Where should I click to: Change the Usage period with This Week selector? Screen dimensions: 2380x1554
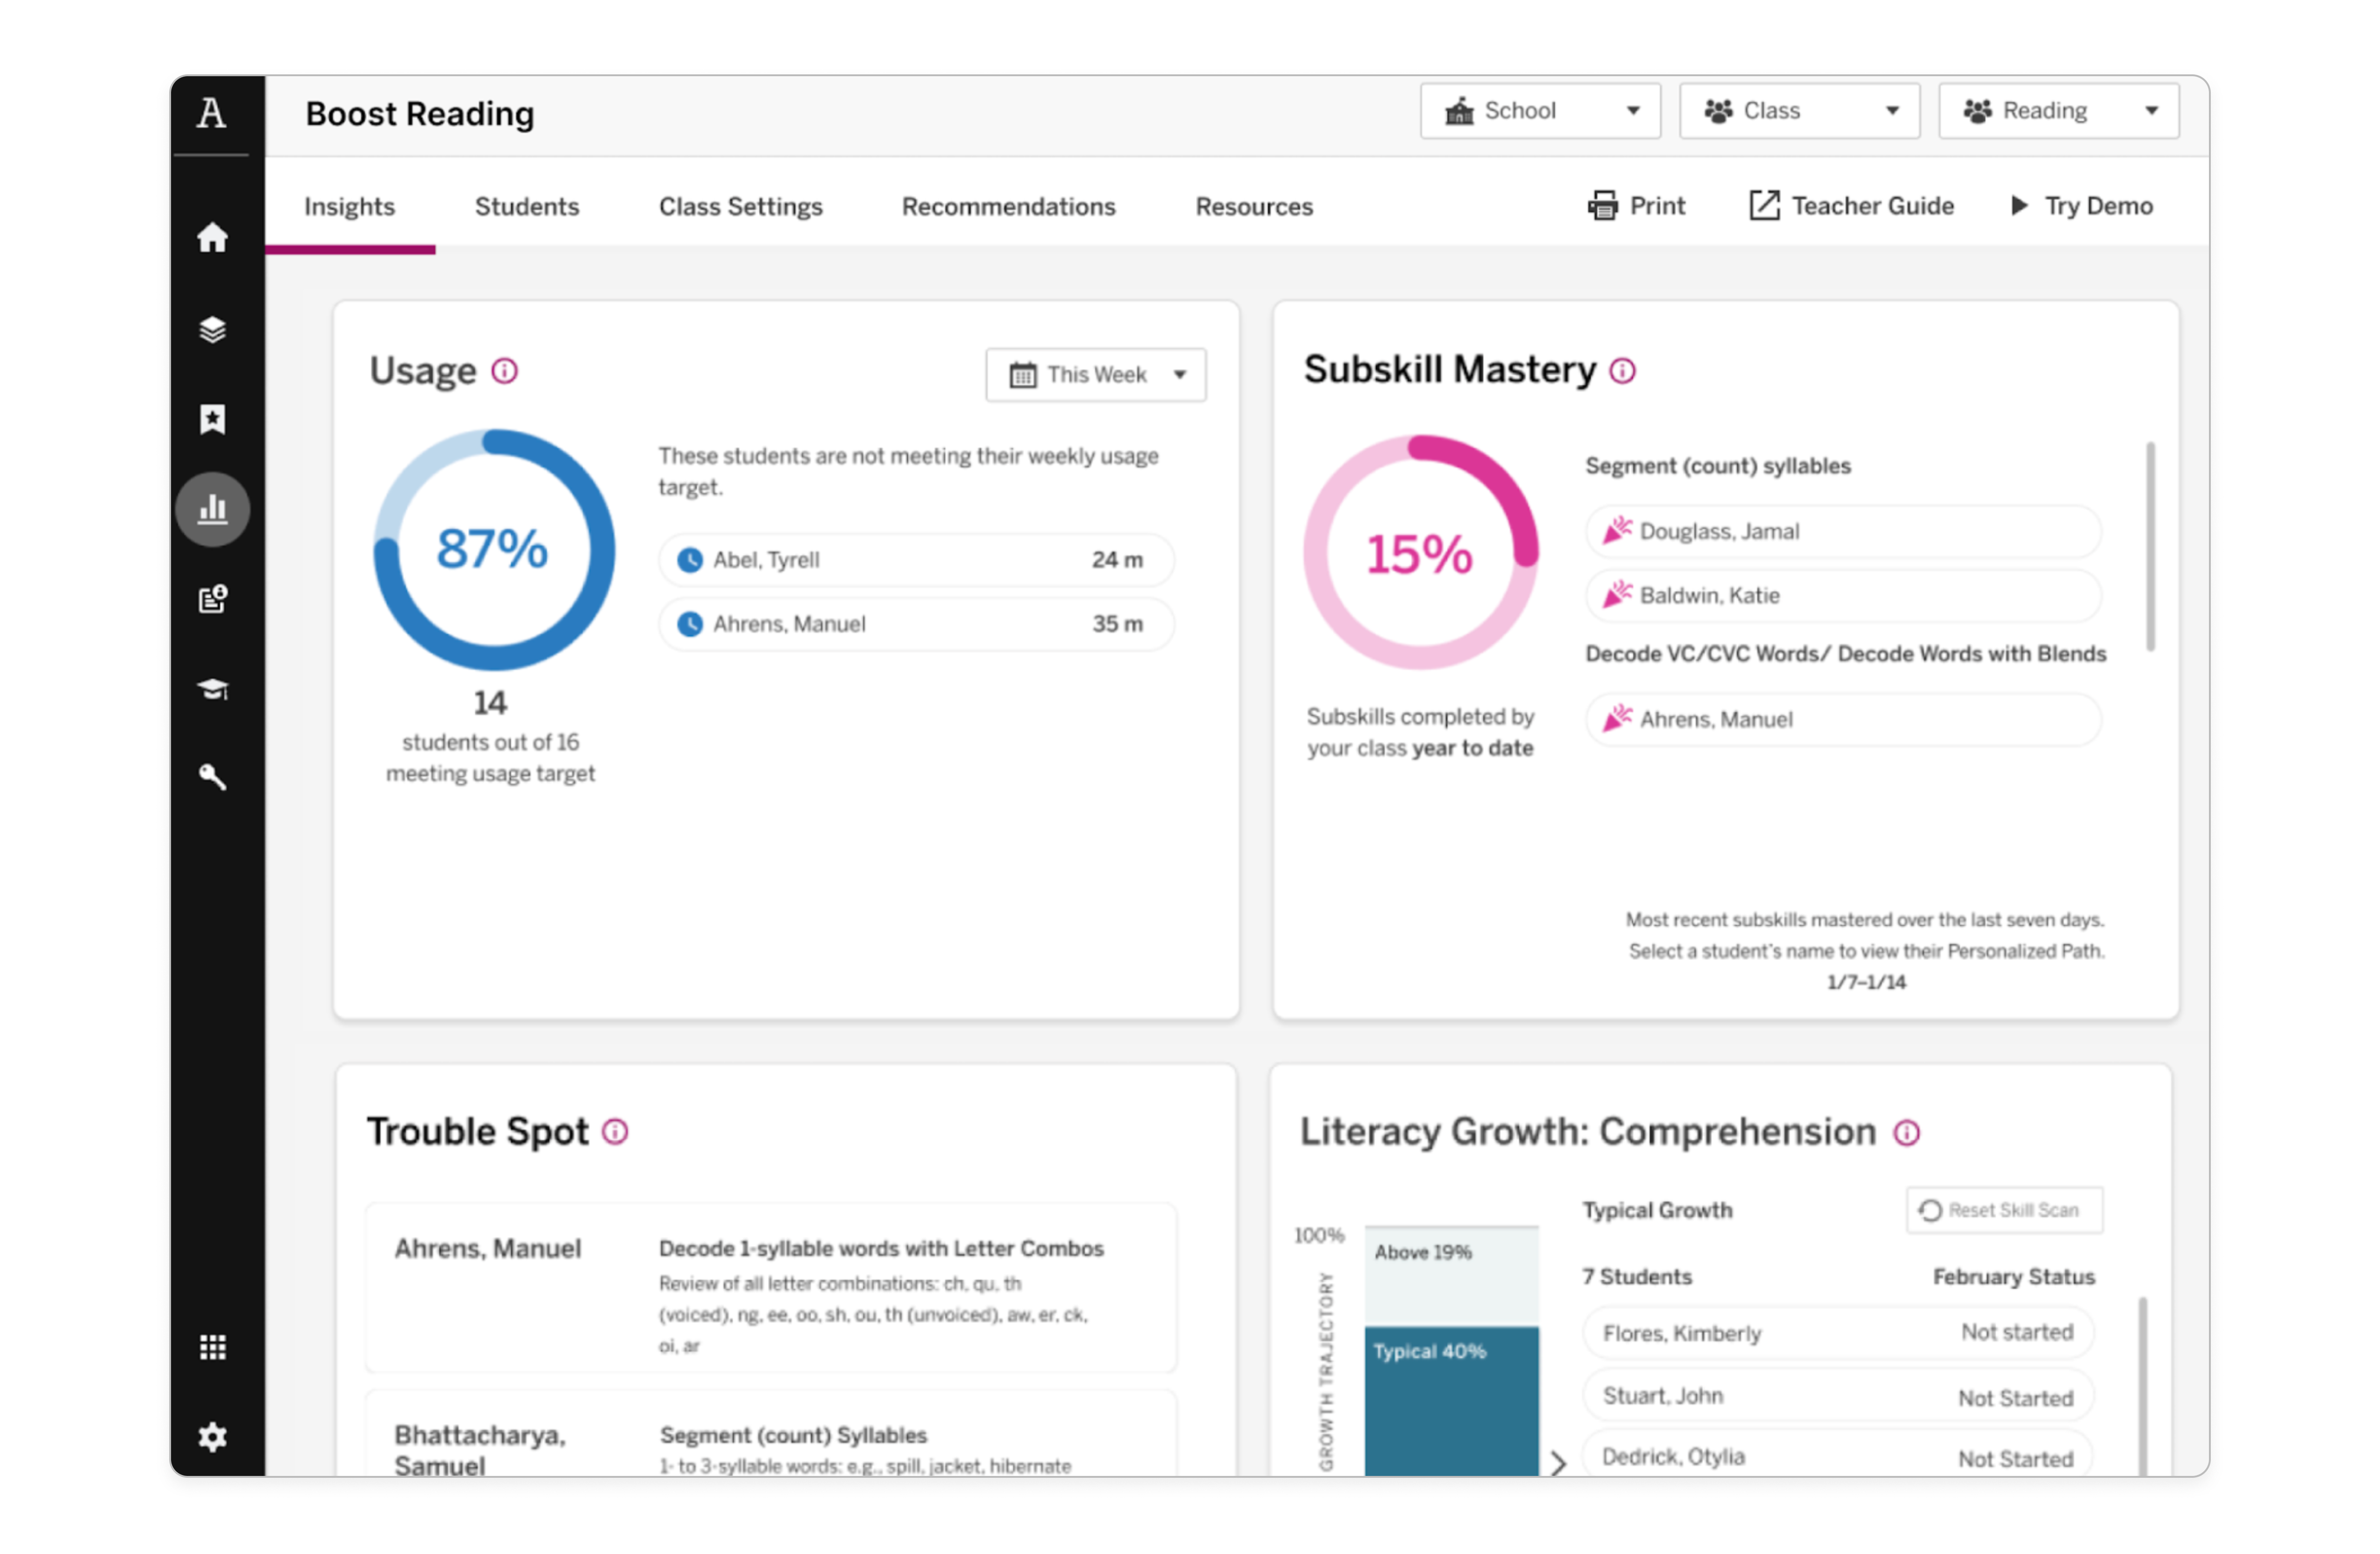pos(1095,374)
